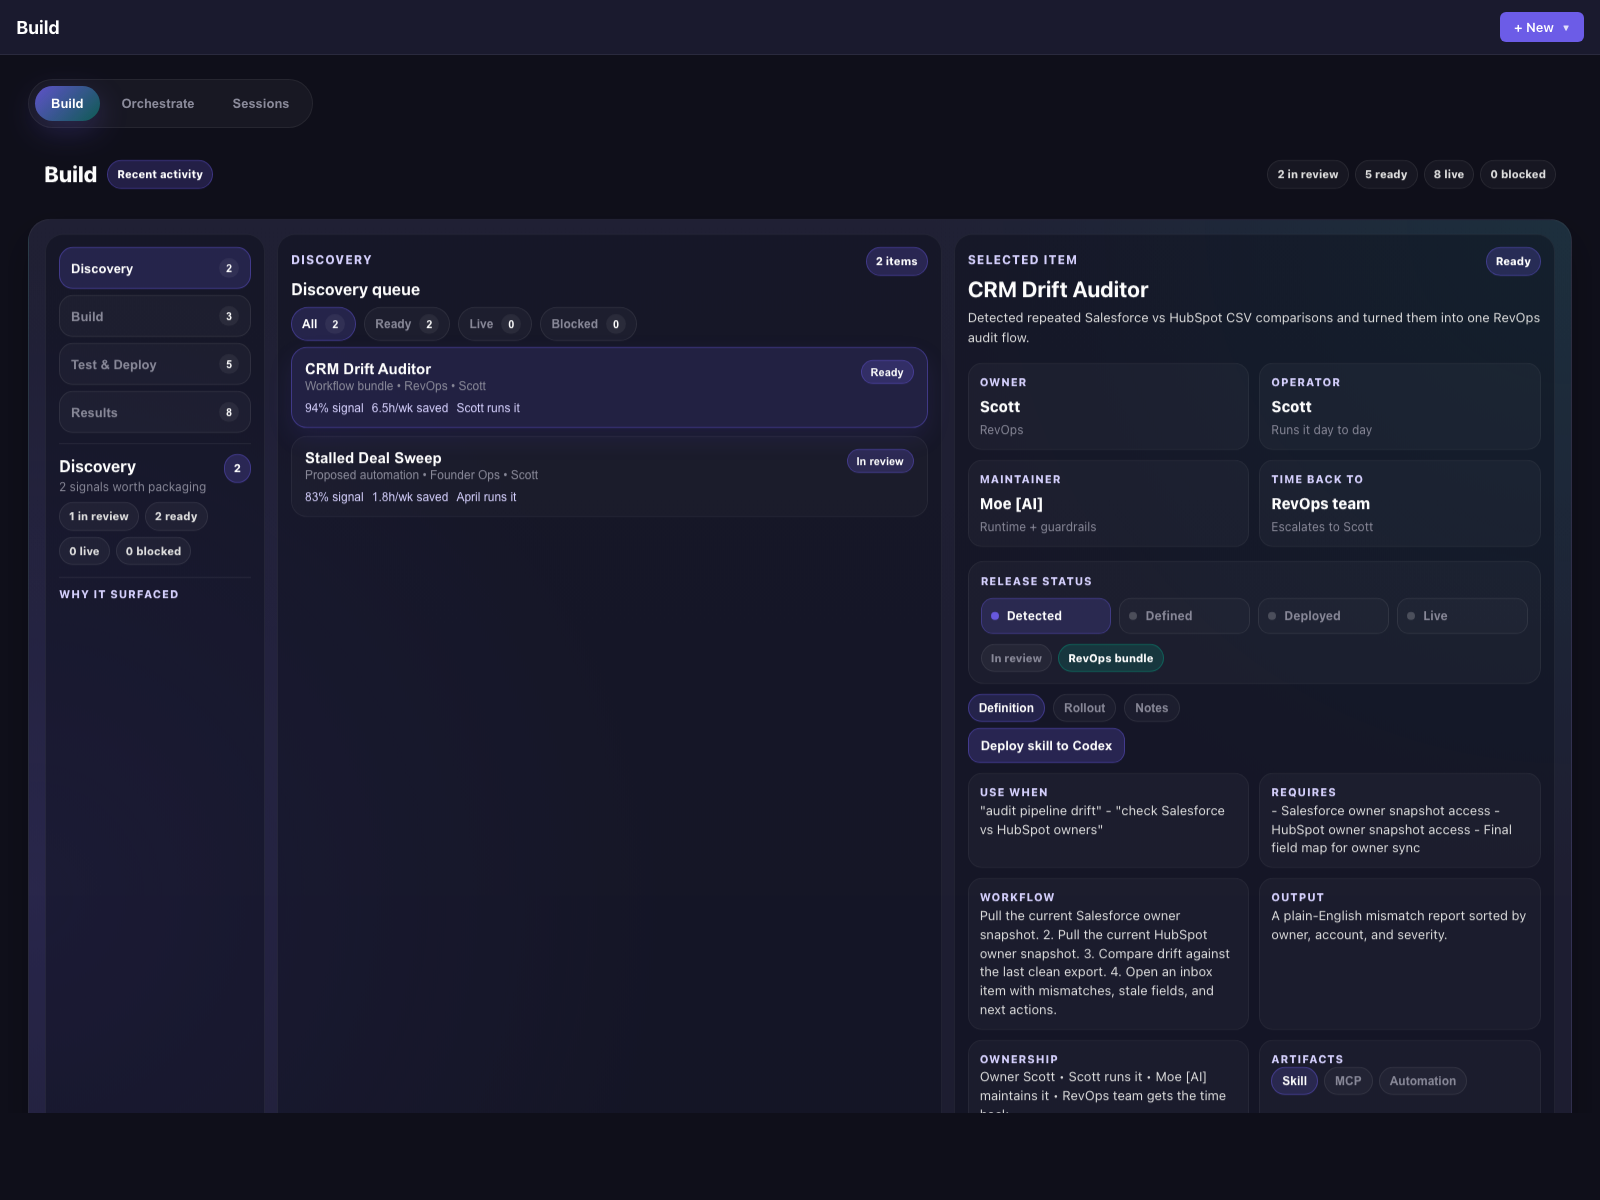This screenshot has height=1200, width=1600.
Task: Click the 0 live sidebar chip
Action: click(x=84, y=551)
